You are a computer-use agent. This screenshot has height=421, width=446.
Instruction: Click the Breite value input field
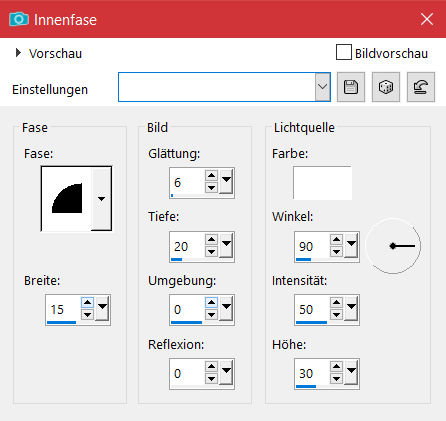63,309
